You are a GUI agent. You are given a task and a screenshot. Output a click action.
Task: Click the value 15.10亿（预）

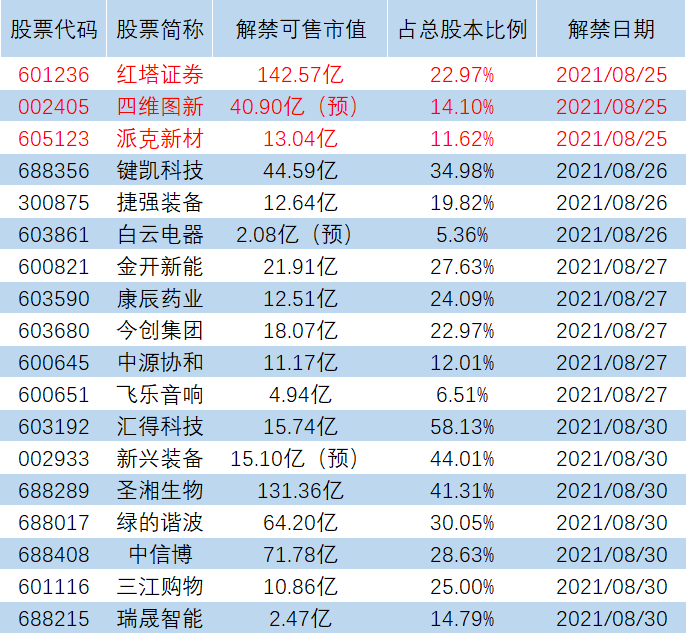(x=294, y=459)
